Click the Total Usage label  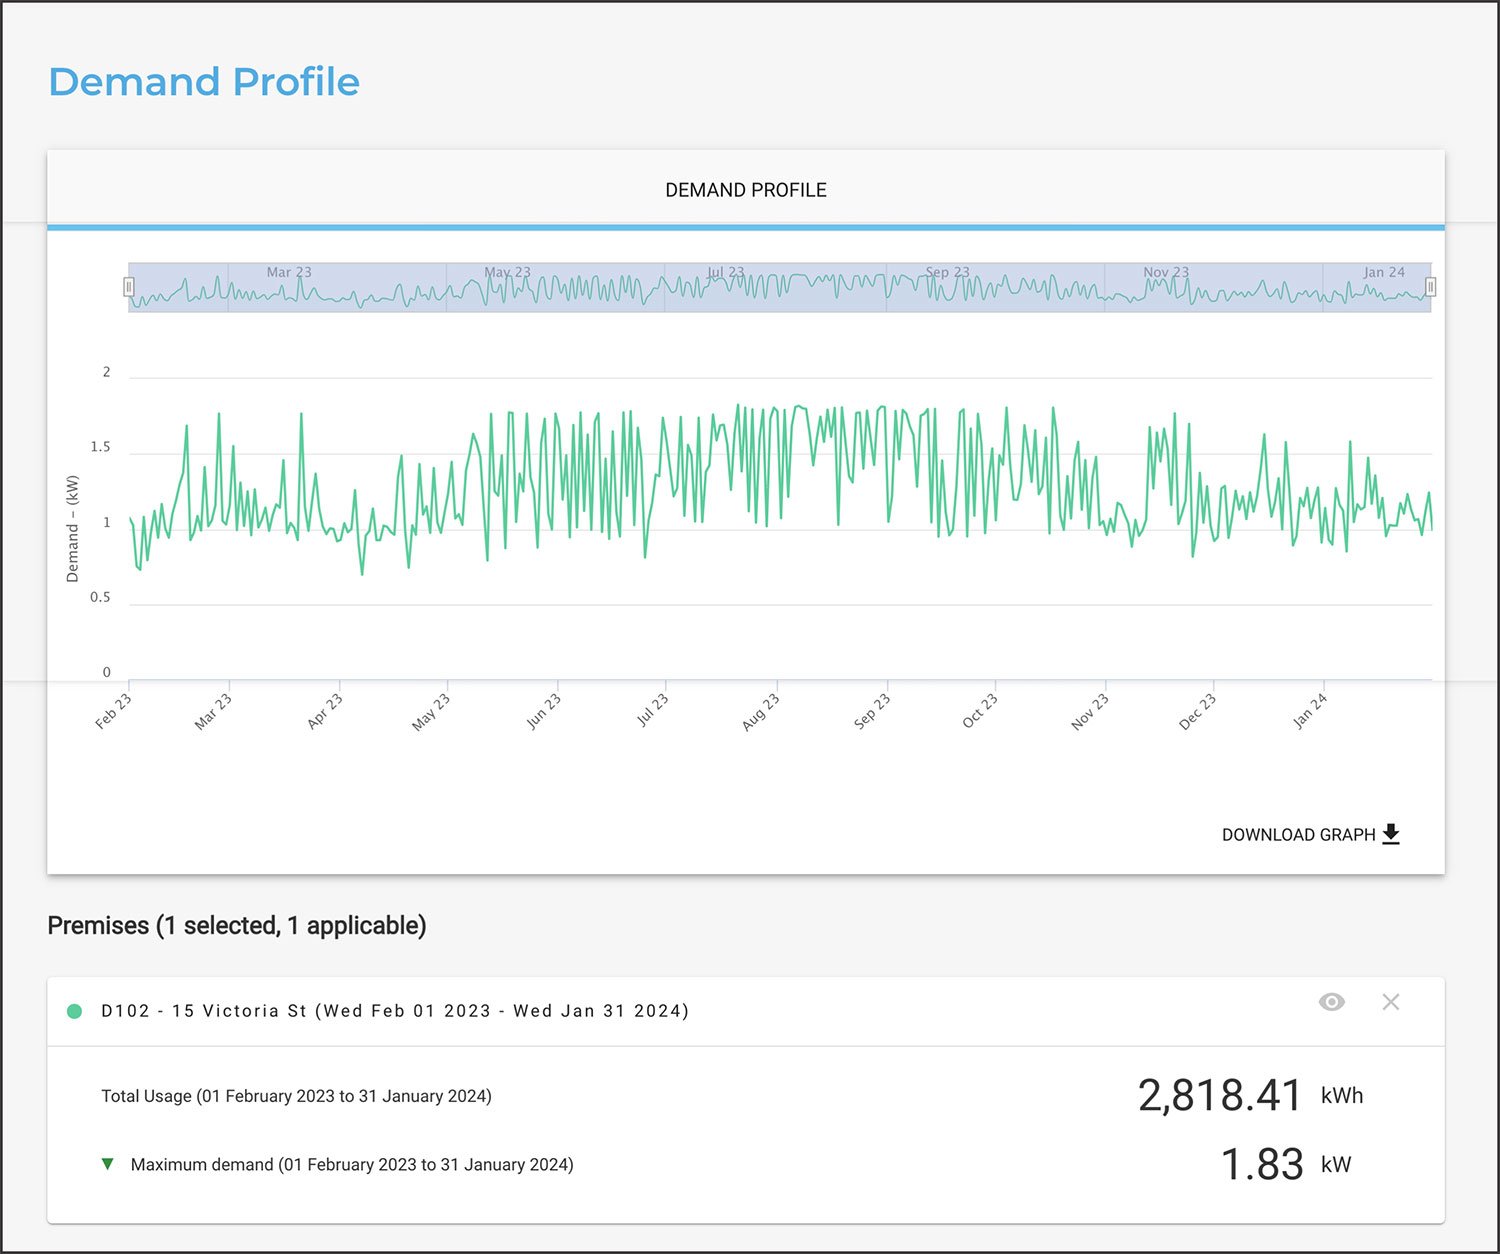point(296,1096)
